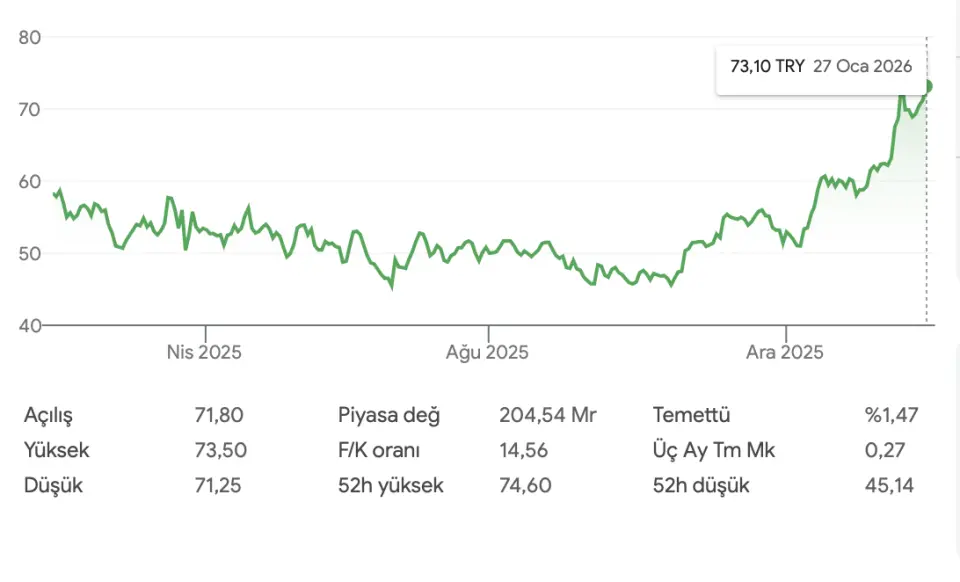Click the 40 value on price axis

tap(29, 325)
